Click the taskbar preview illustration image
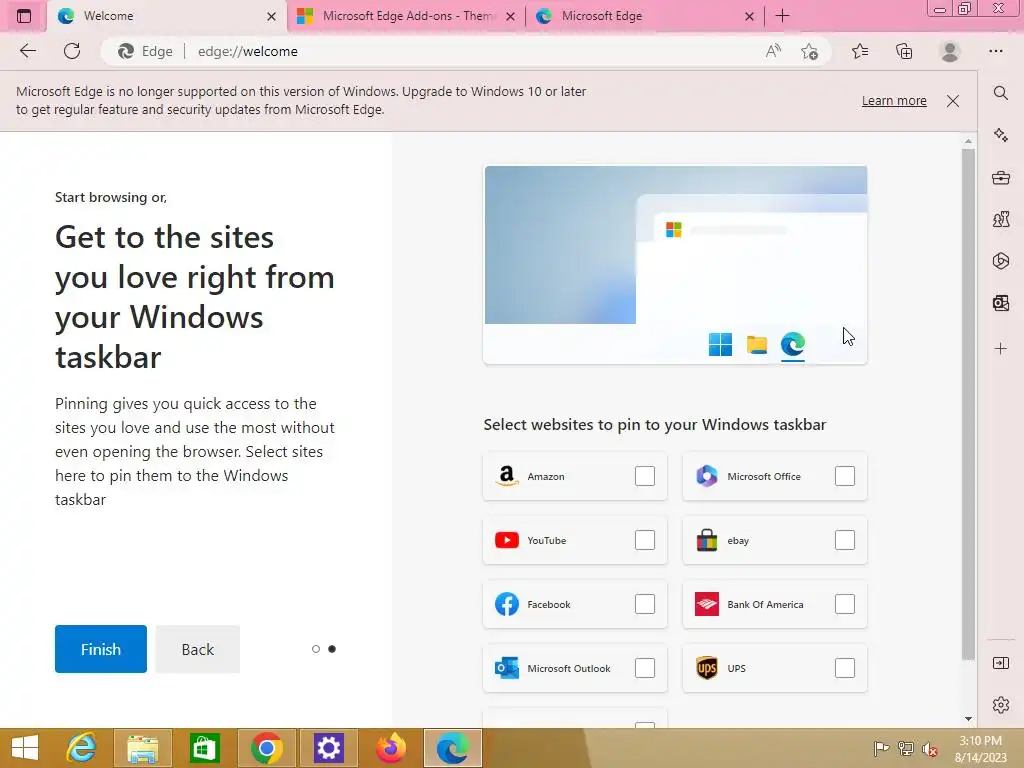The height and width of the screenshot is (768, 1024). tap(675, 264)
